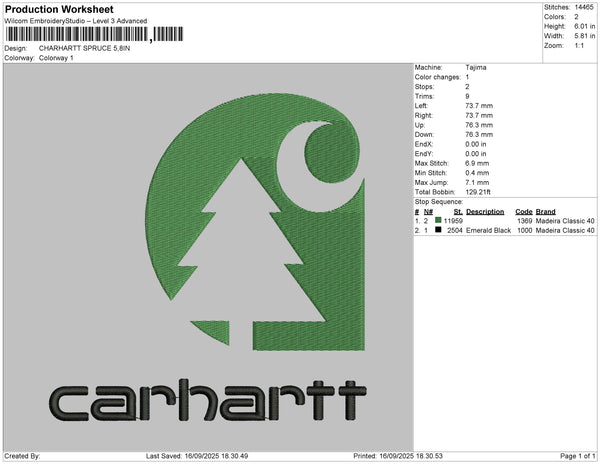600x464 pixels.
Task: Click the 'Stop Sequence:' label
Action: [439, 202]
